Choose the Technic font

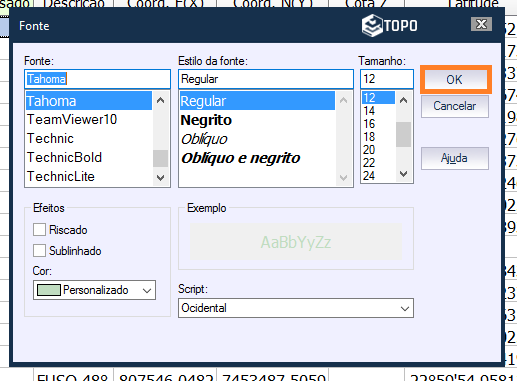coord(89,138)
